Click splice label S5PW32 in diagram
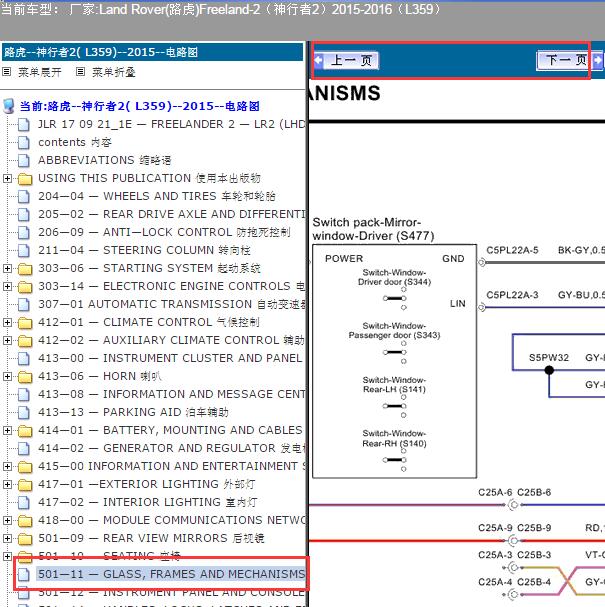The width and height of the screenshot is (605, 607). tap(549, 358)
